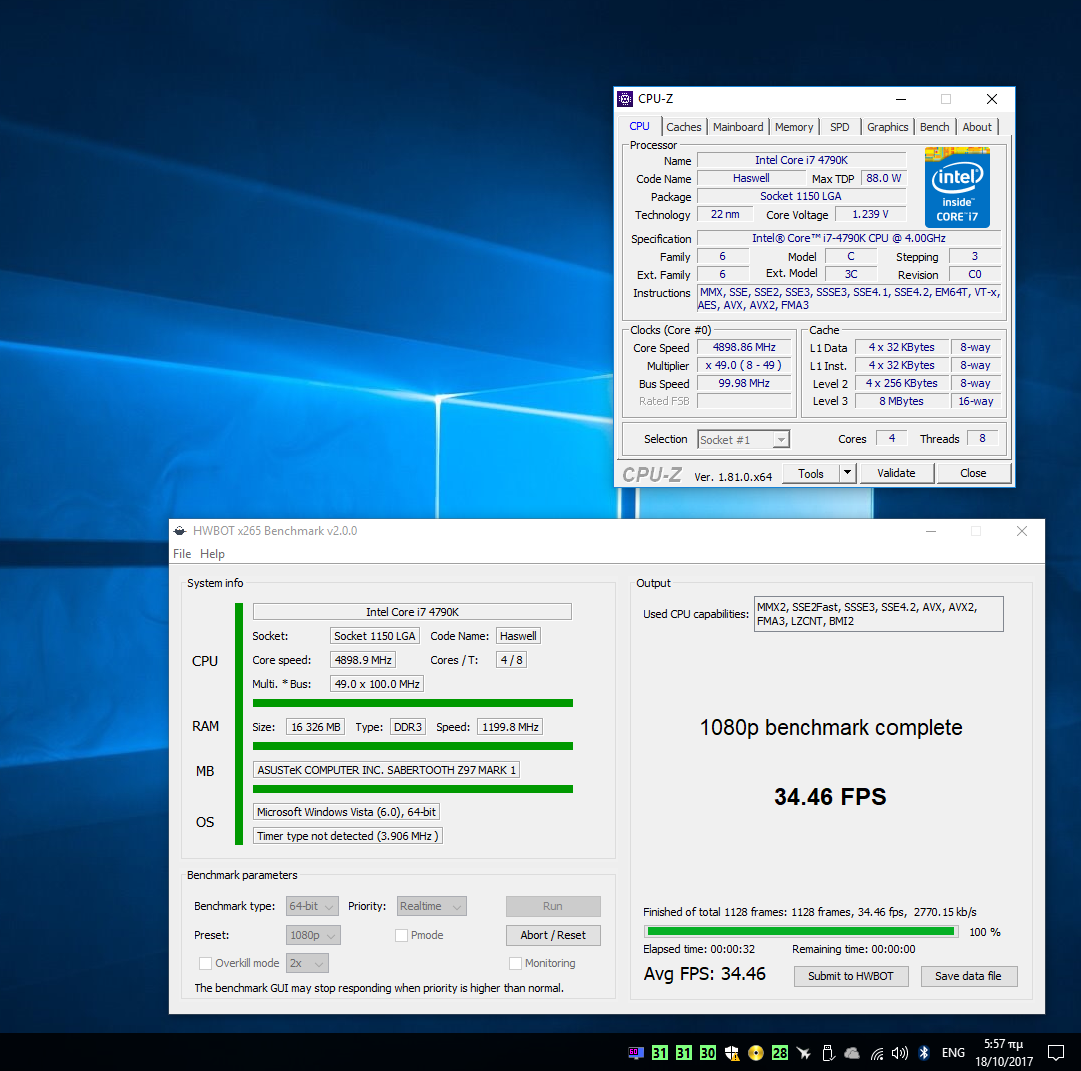Click the Level 3 cache 8 MBytes value
This screenshot has height=1071, width=1081.
tap(901, 401)
